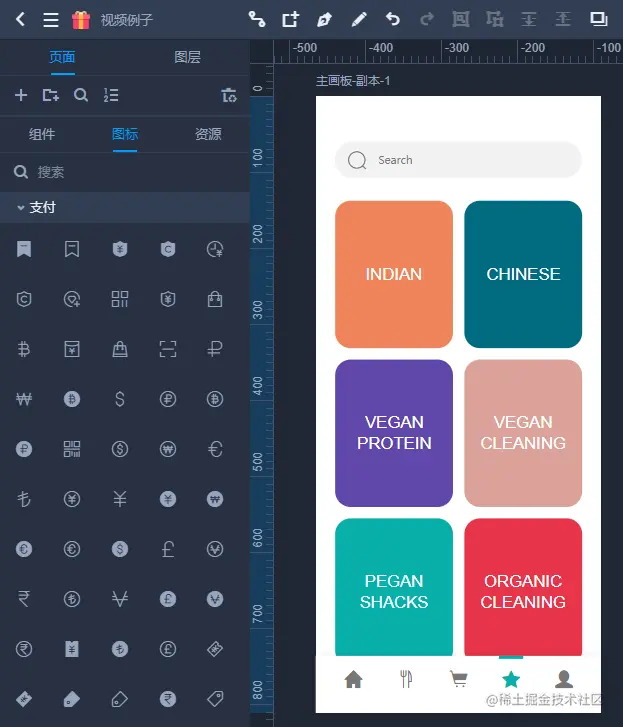Open the 组件 tab
Screen dimensions: 623x727
42,134
